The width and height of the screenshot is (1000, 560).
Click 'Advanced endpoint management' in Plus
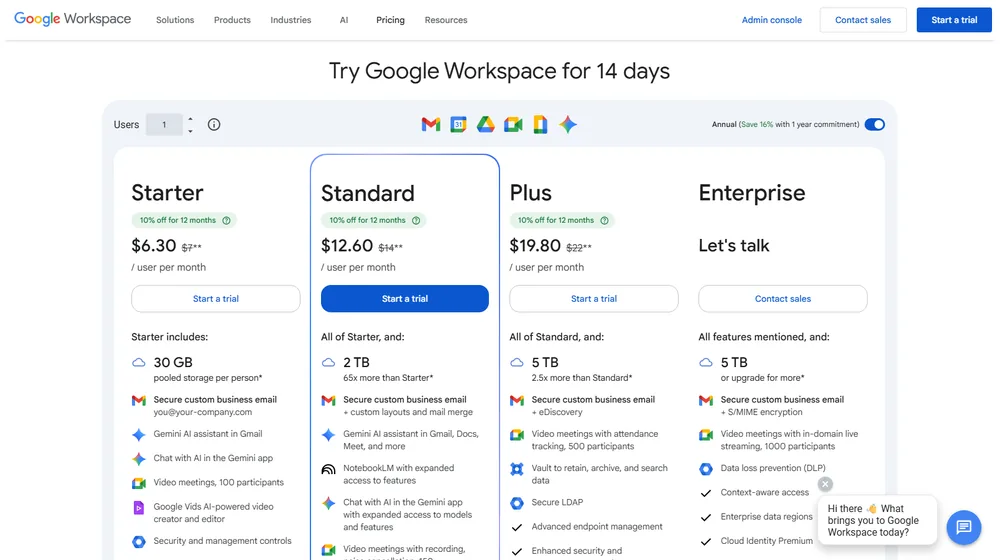[x=597, y=527]
